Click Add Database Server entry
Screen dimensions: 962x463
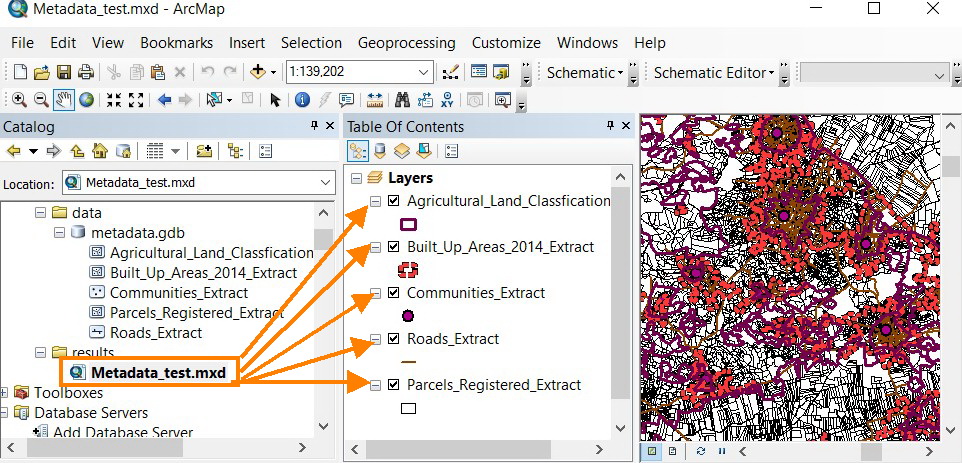(x=123, y=433)
